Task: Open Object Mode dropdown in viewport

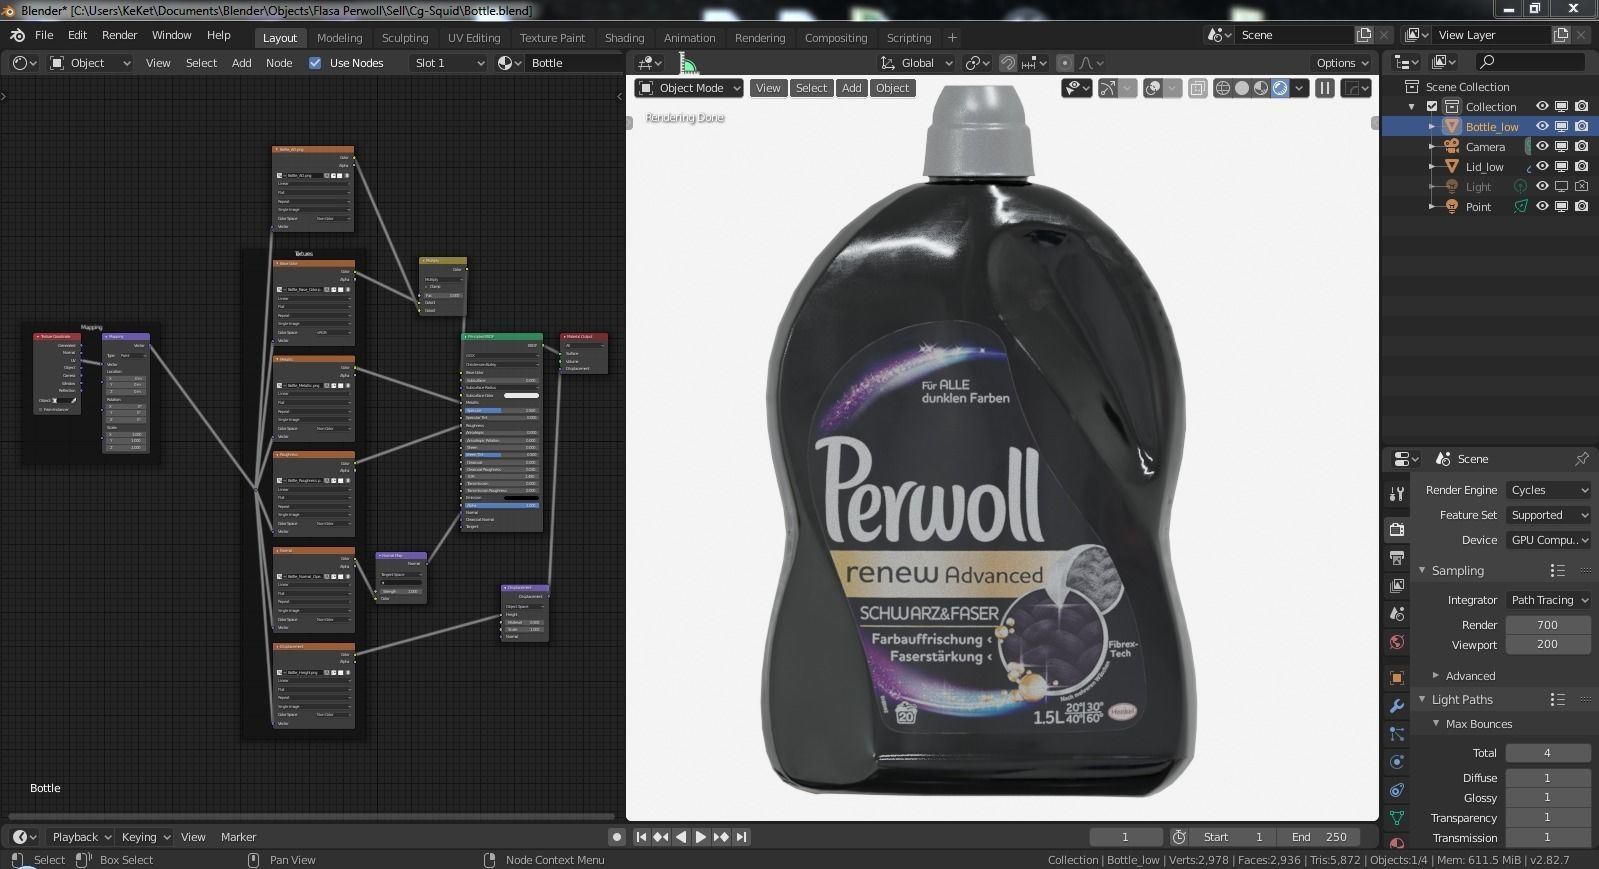Action: pyautogui.click(x=689, y=88)
